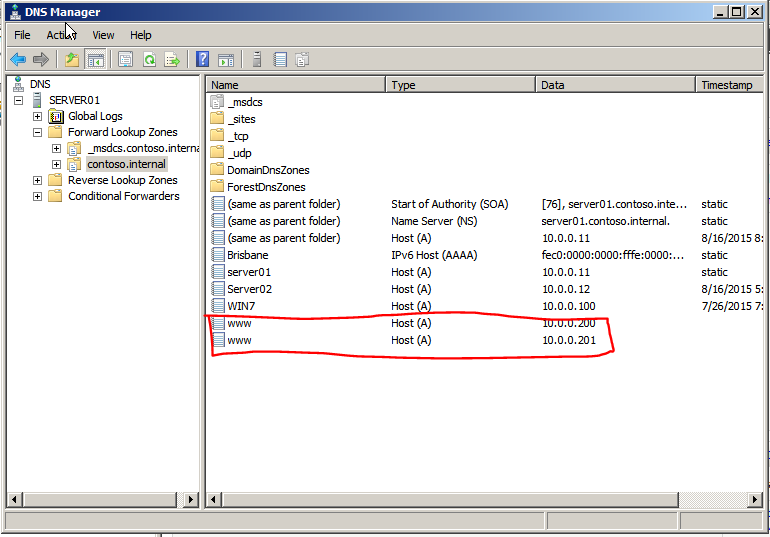
Task: Click the New Server toolbar icon
Action: (x=256, y=60)
